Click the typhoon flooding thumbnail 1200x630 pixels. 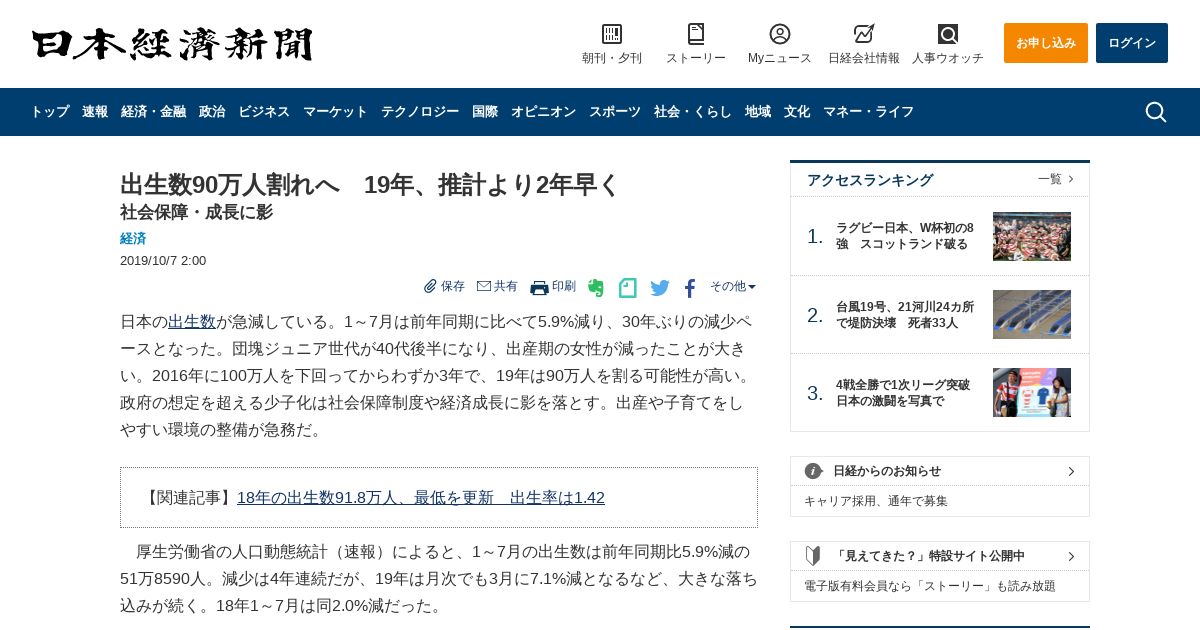pos(1032,314)
